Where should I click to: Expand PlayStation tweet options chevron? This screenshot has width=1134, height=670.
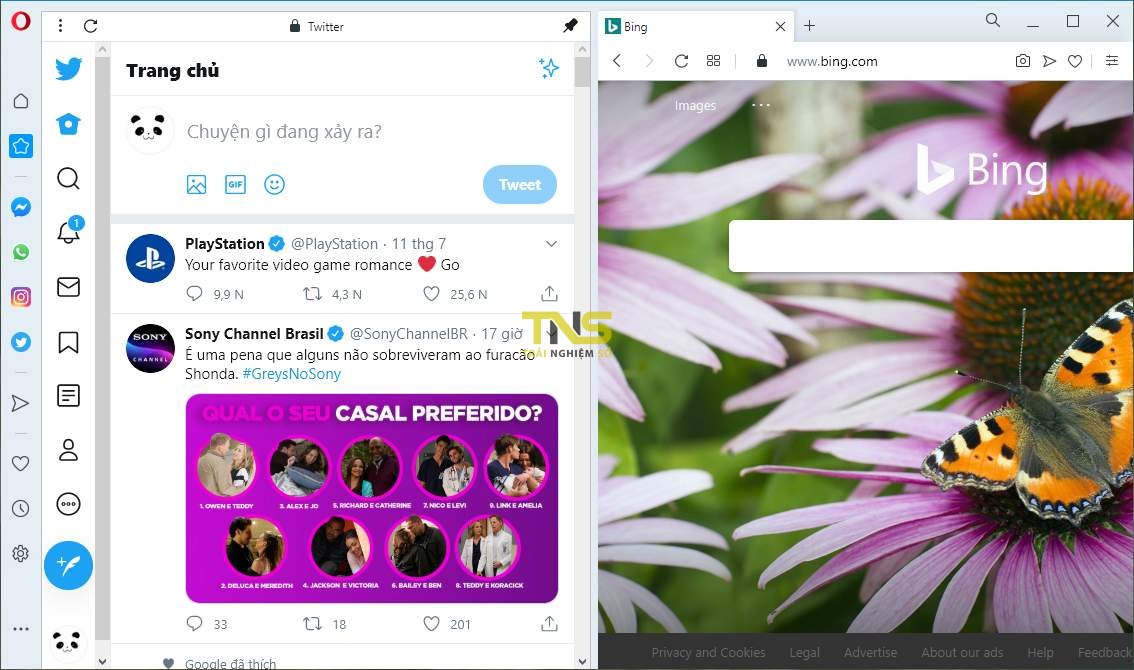(x=551, y=244)
